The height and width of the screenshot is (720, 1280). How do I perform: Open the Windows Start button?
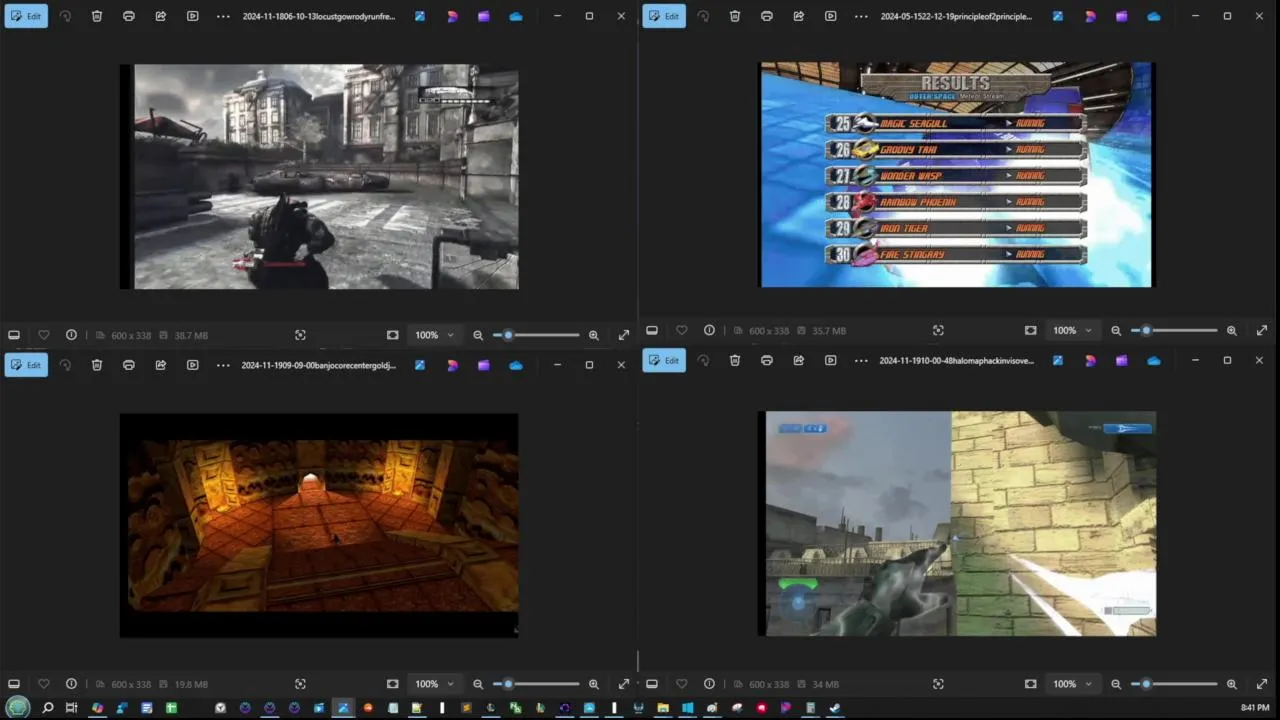18,708
